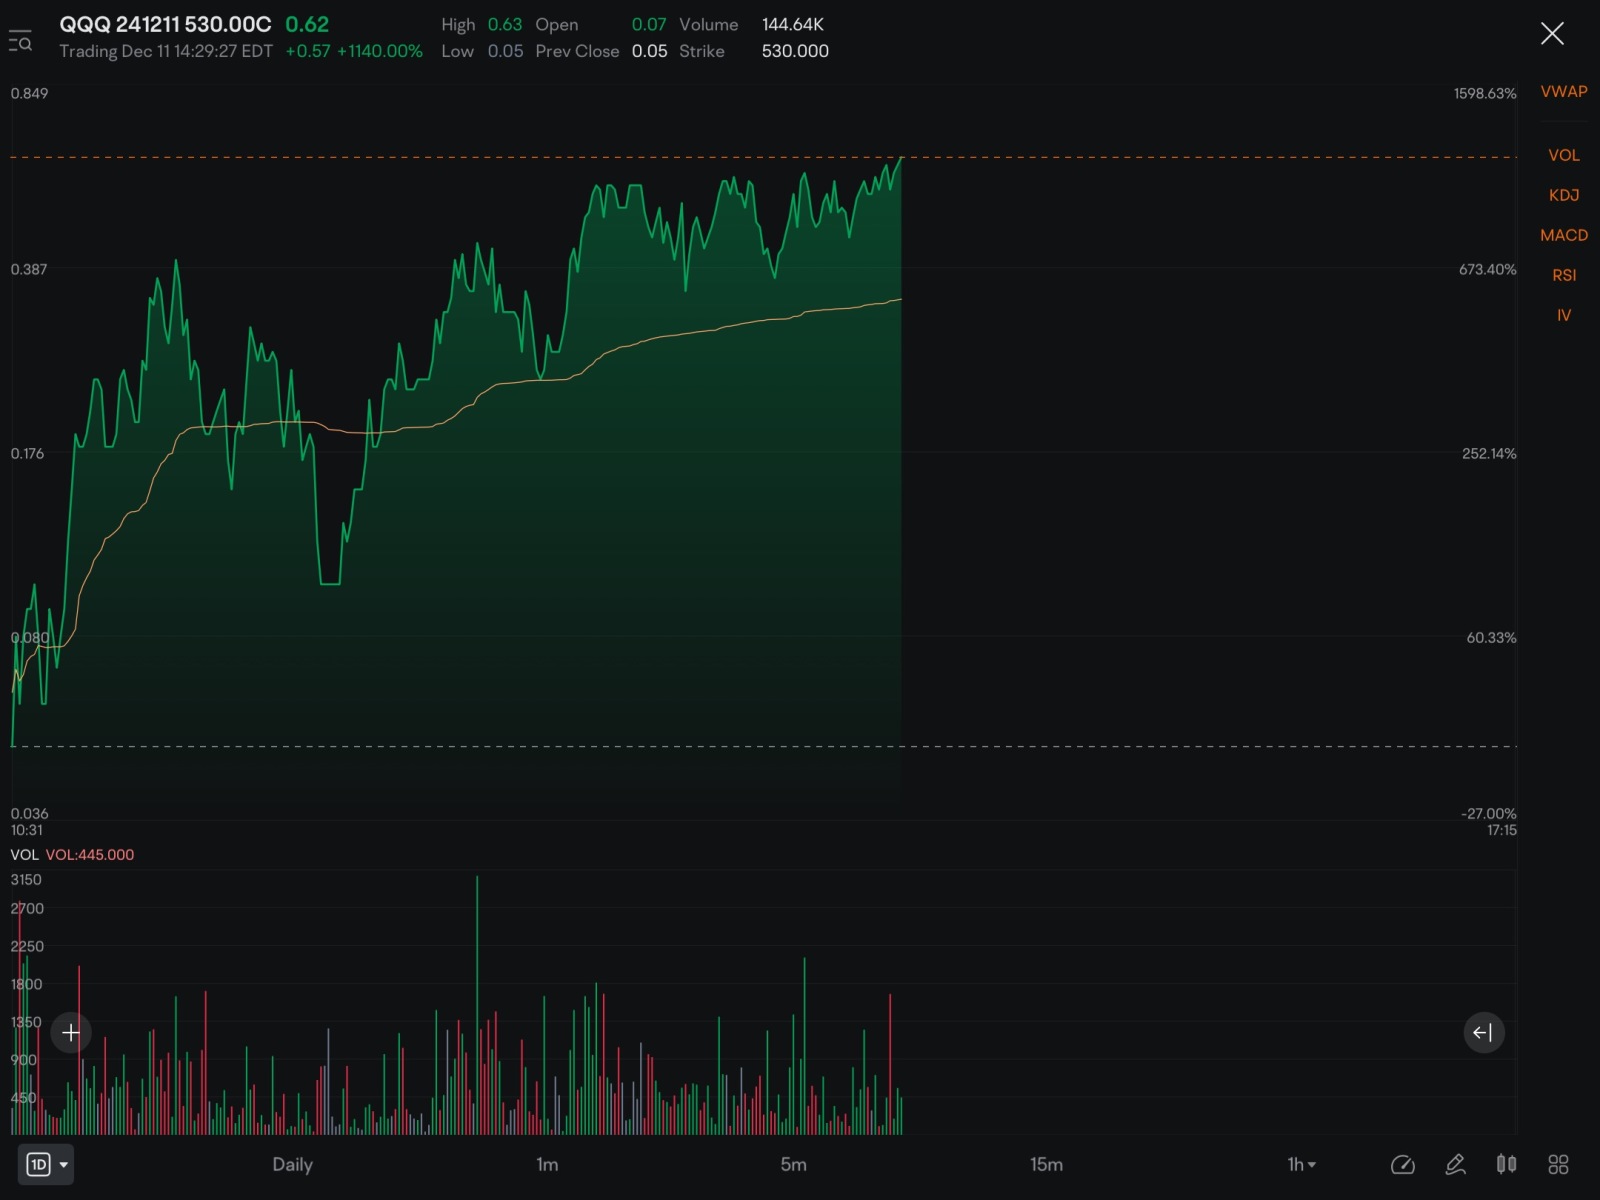Switch to the 1m timeframe tab

point(547,1164)
